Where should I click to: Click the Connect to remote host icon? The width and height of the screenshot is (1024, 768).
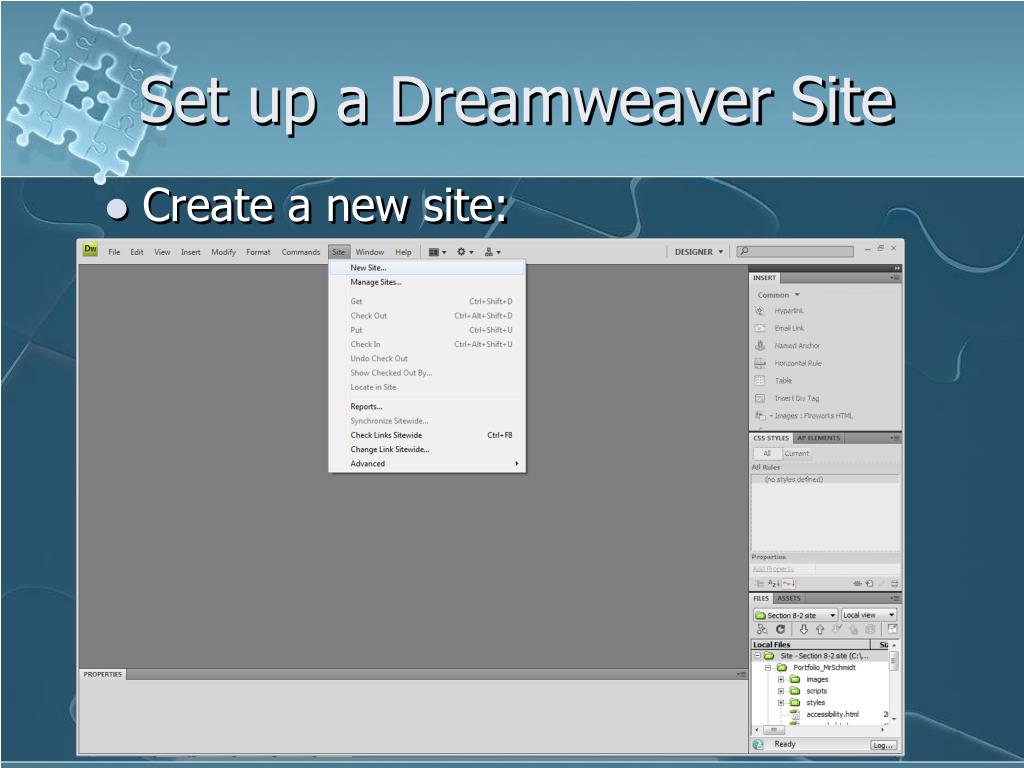pos(761,630)
